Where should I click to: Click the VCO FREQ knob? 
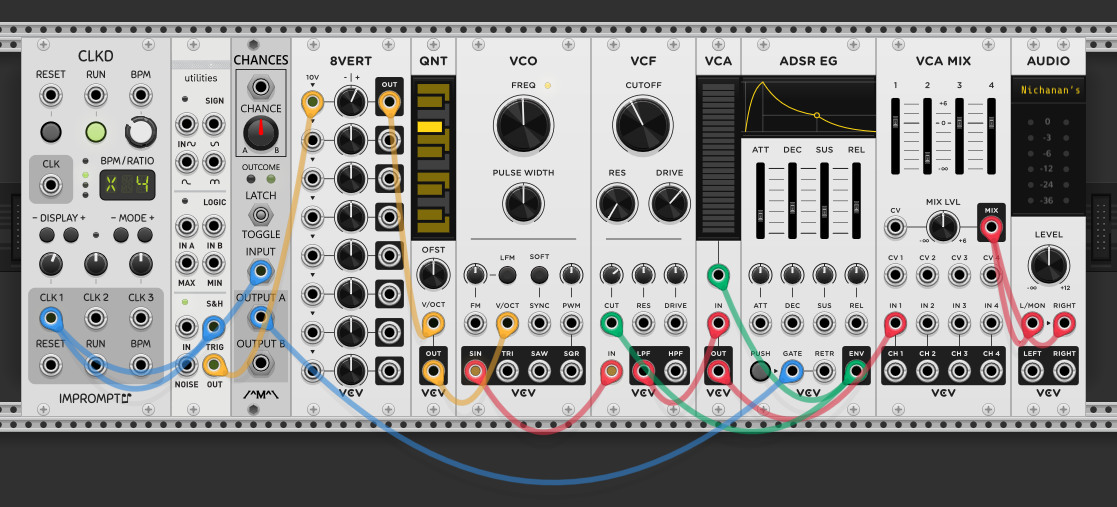(x=523, y=125)
